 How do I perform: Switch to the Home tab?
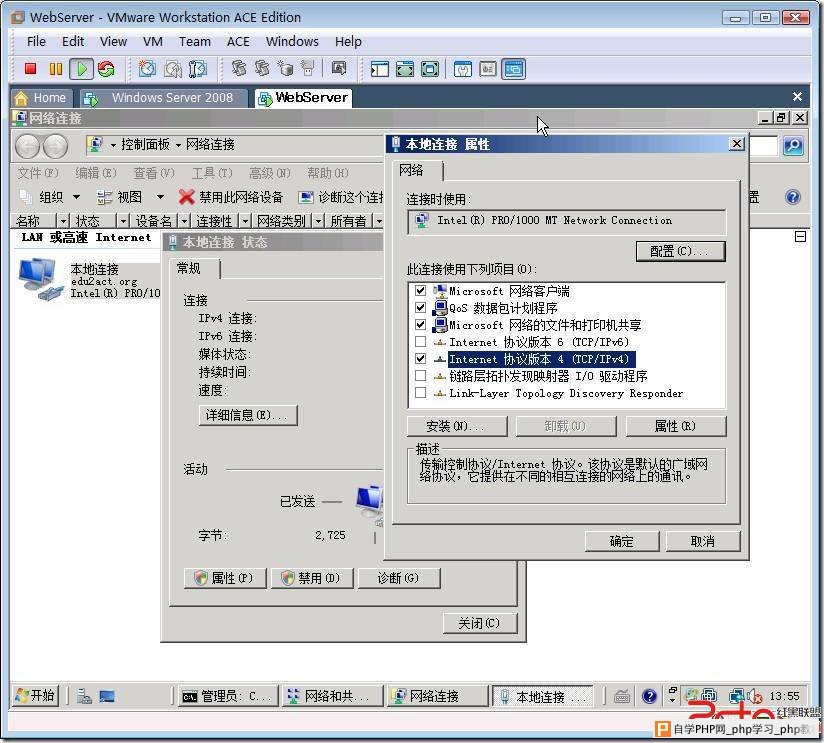coord(42,98)
